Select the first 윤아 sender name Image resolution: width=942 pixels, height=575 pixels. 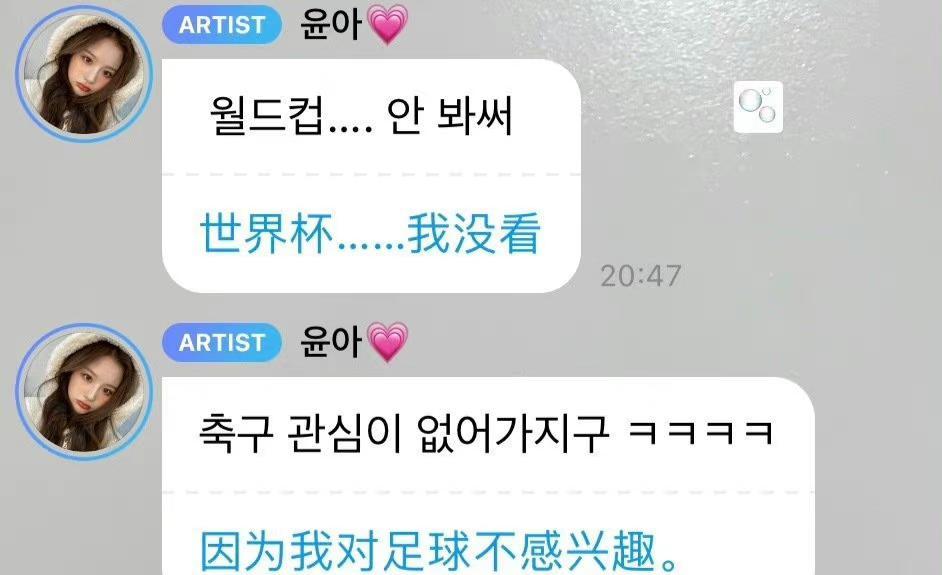click(330, 25)
